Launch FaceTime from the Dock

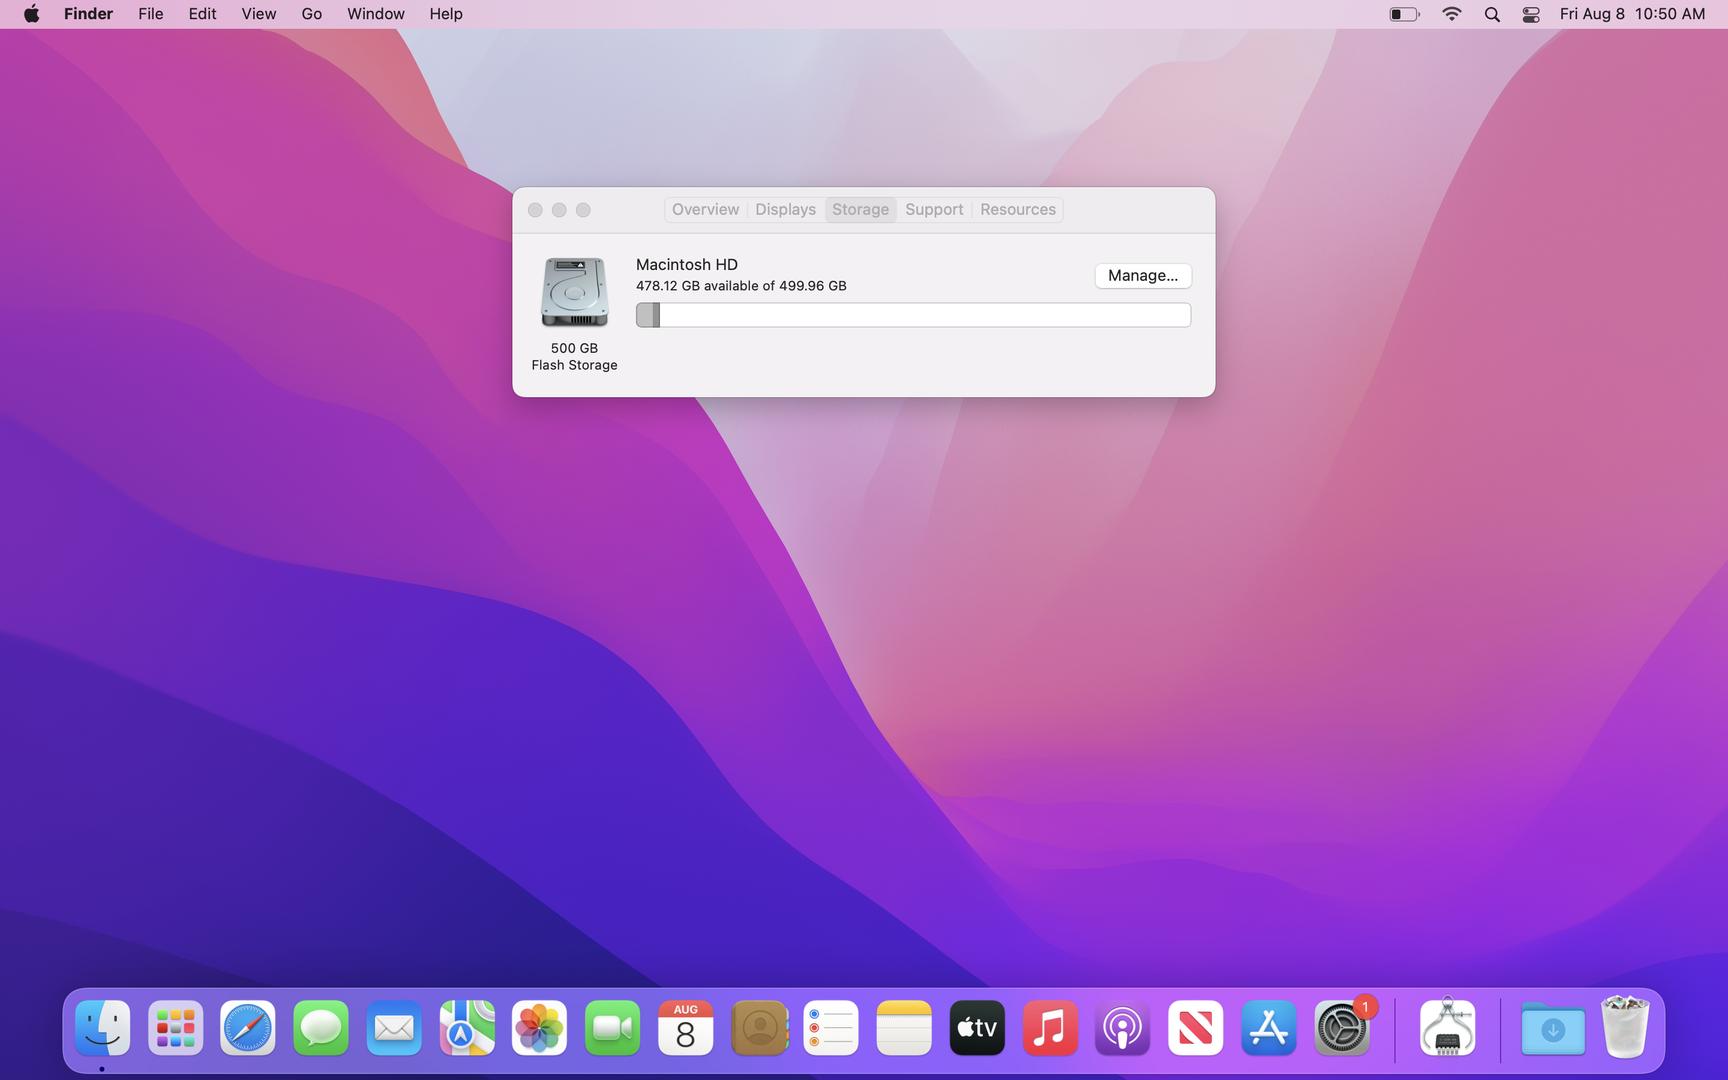(612, 1028)
